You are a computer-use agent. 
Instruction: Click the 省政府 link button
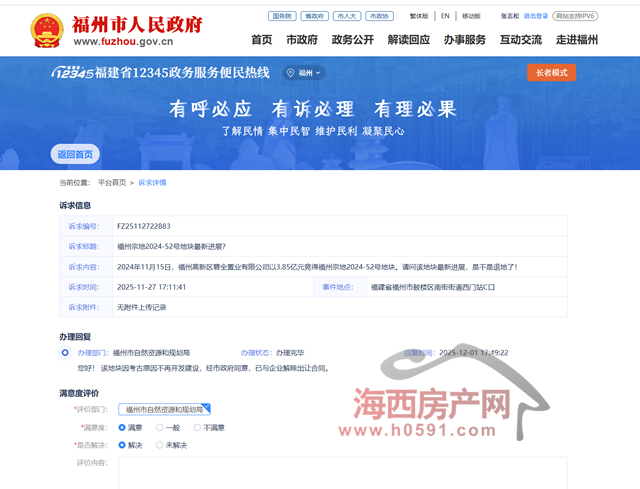coord(315,17)
